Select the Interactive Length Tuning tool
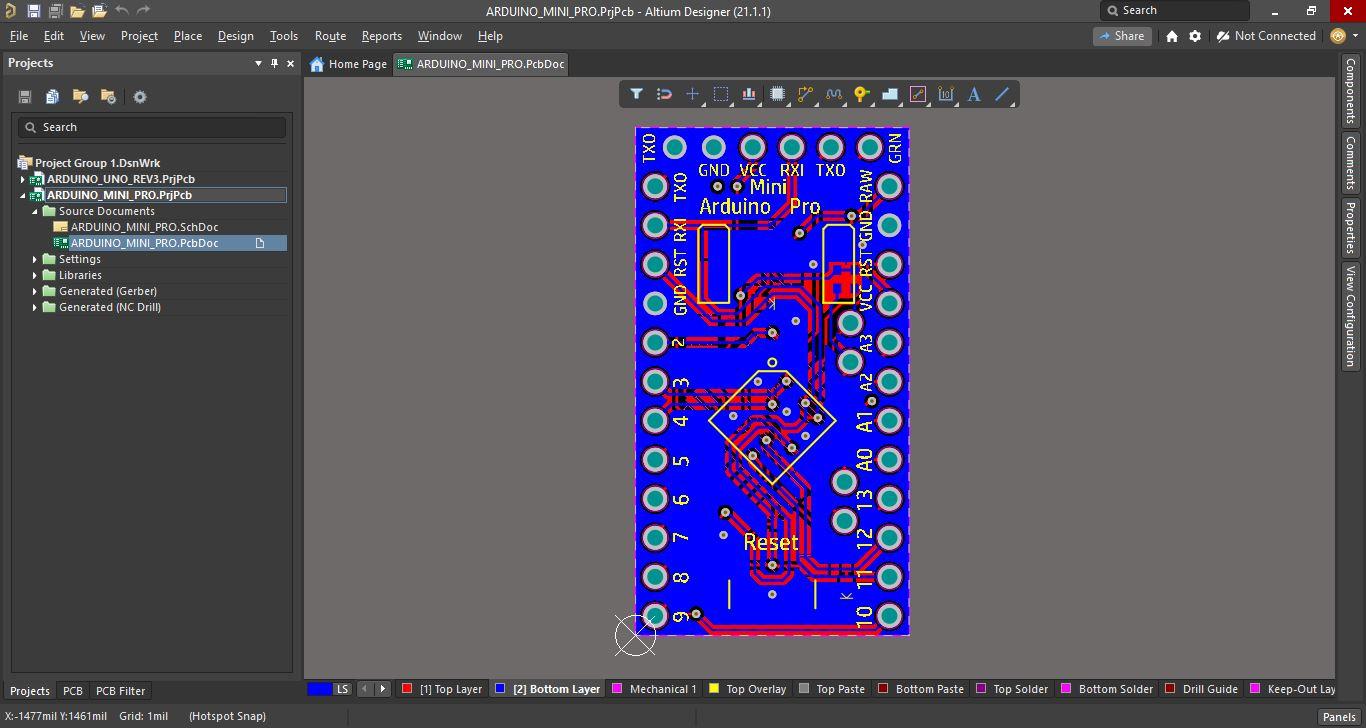This screenshot has width=1366, height=728. point(833,94)
